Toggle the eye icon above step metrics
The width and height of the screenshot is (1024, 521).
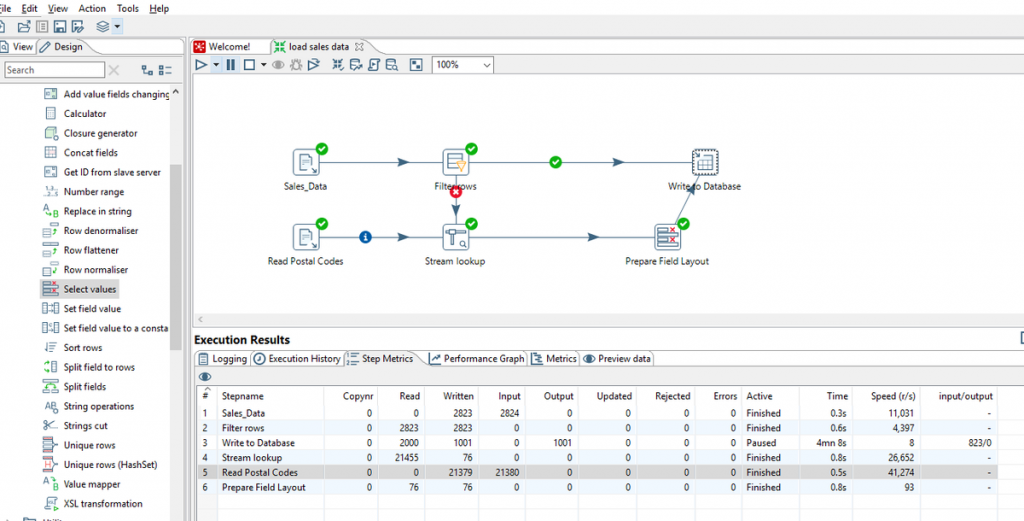pos(206,377)
